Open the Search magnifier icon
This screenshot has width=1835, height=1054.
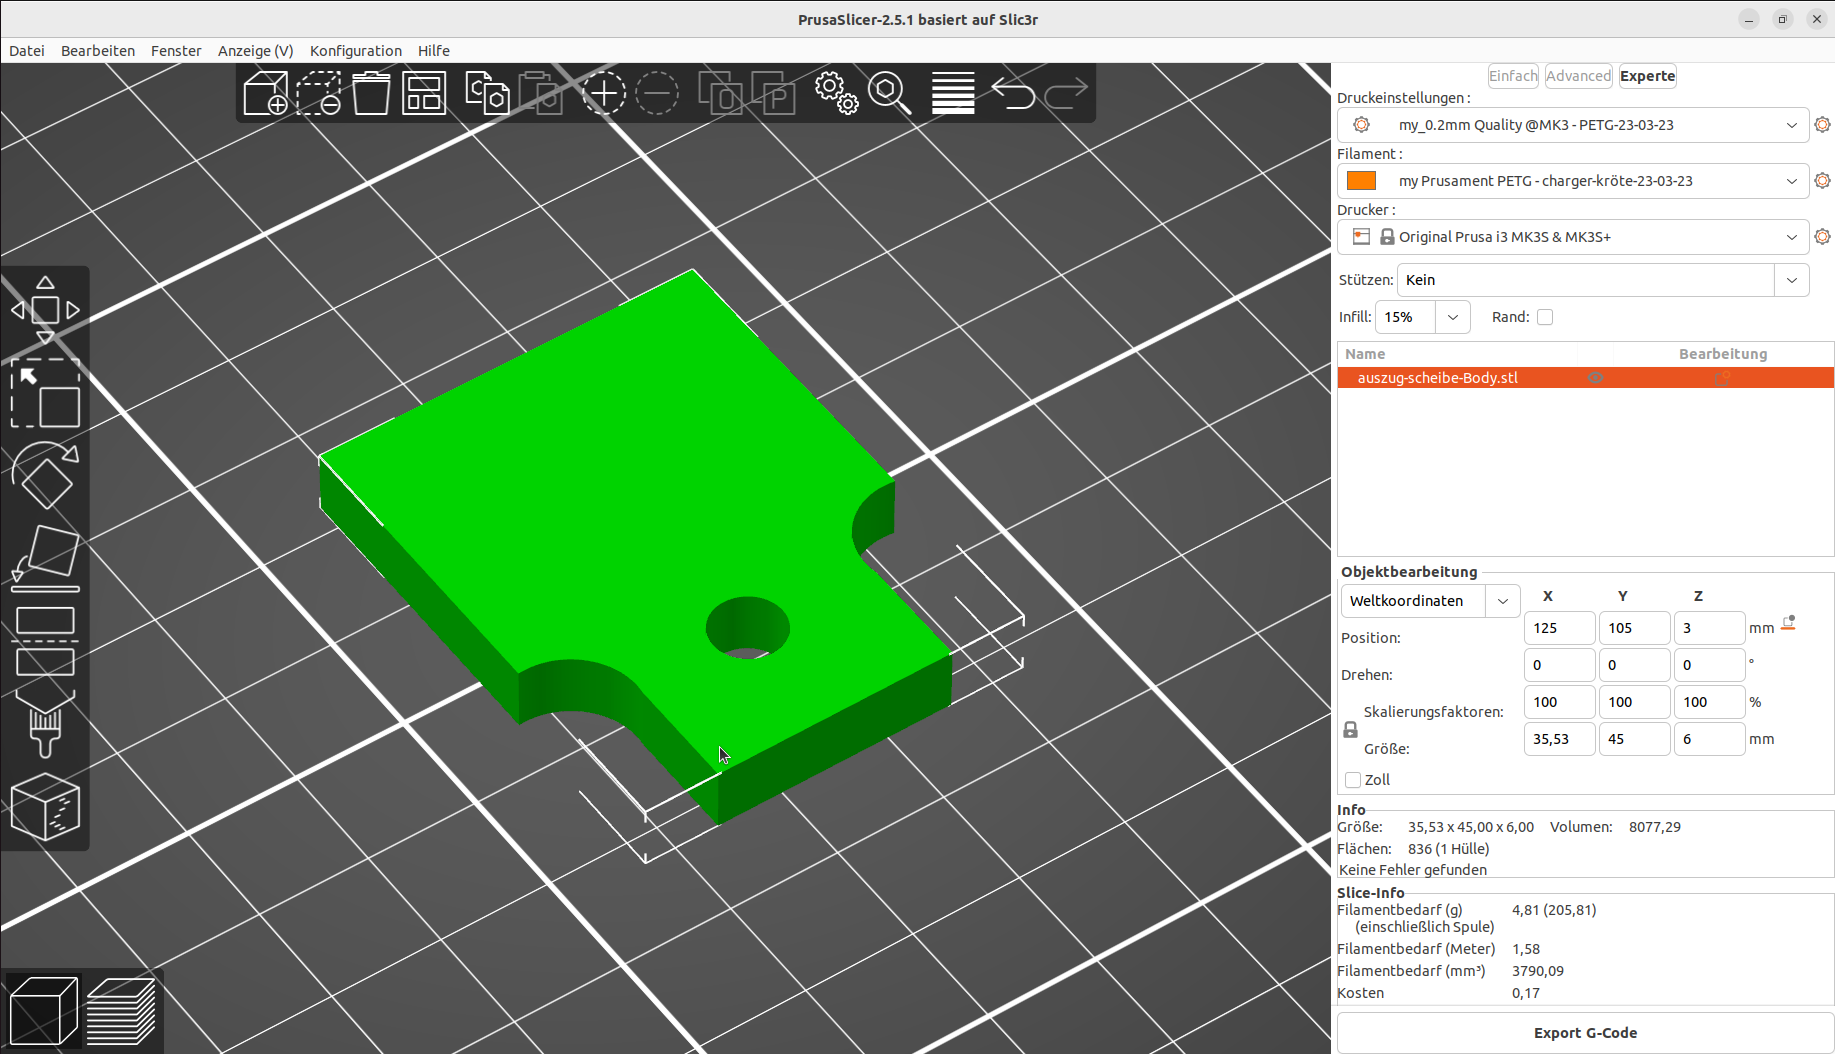[889, 93]
